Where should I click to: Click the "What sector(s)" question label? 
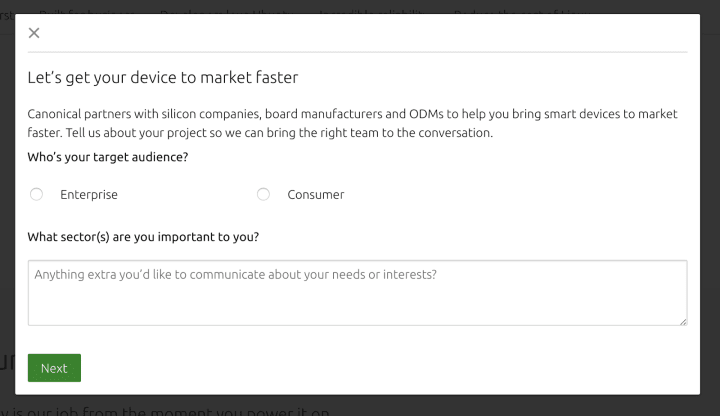pos(143,237)
